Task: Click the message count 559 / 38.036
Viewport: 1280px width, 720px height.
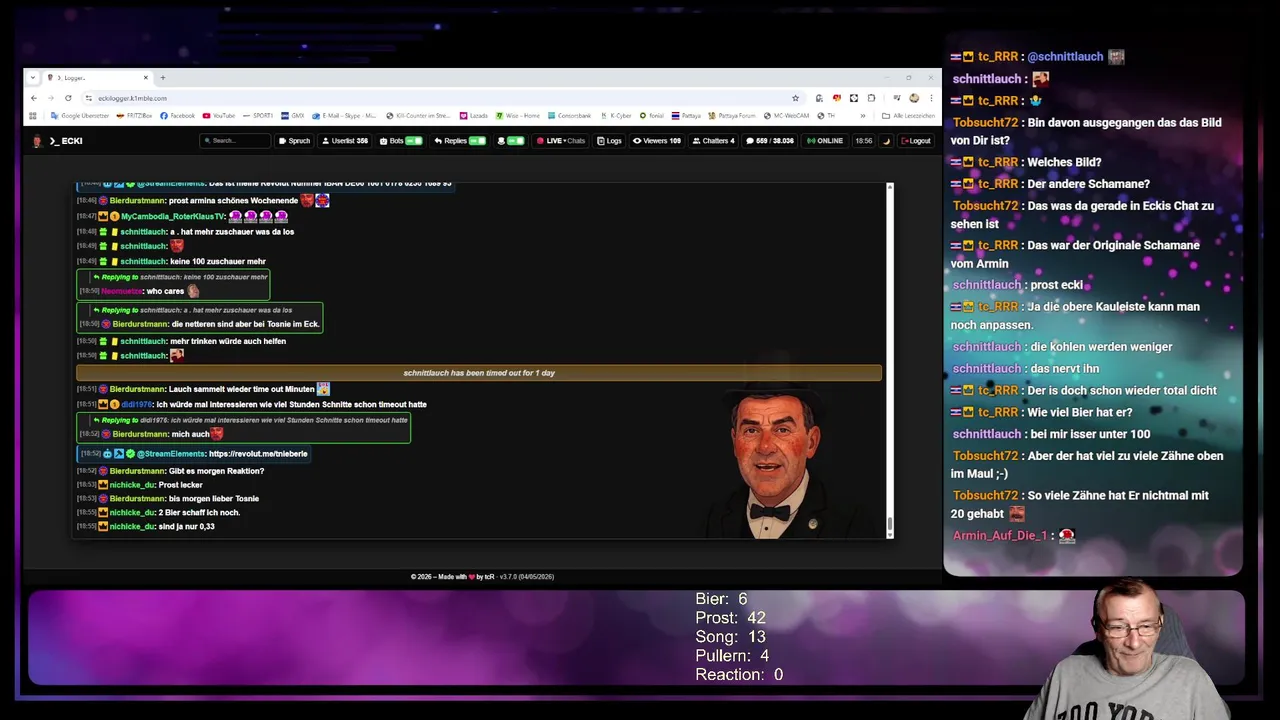Action: coord(770,141)
